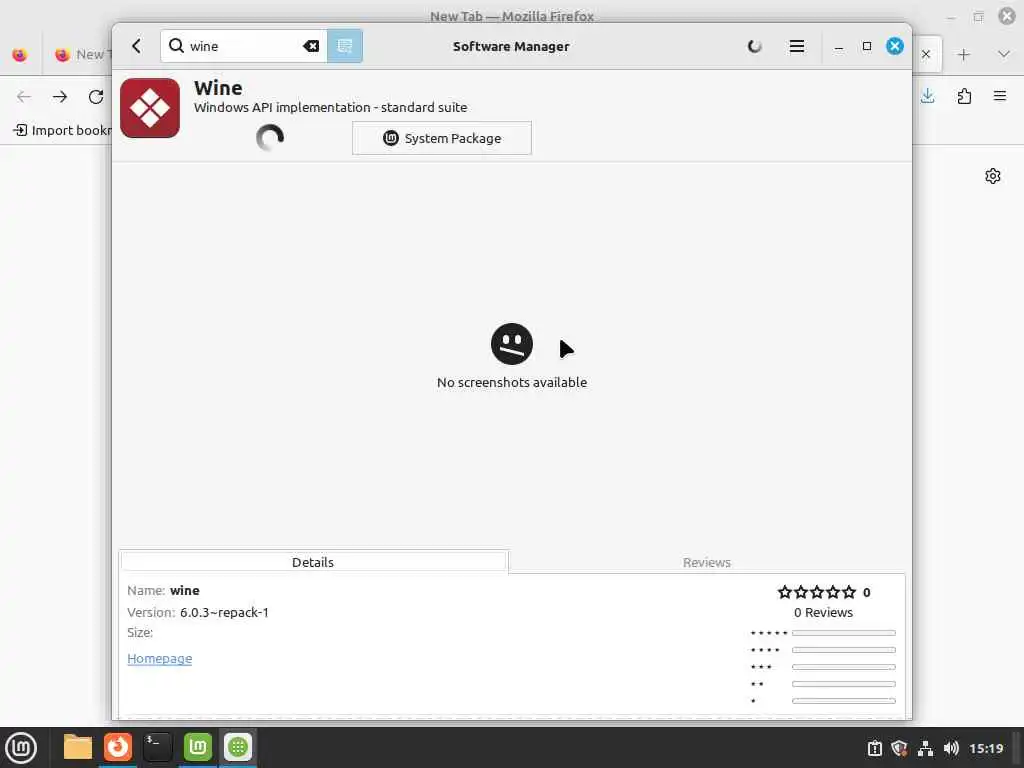Screen dimensions: 1024x768
Task: Click the Mint green taskbar app
Action: [x=198, y=747]
